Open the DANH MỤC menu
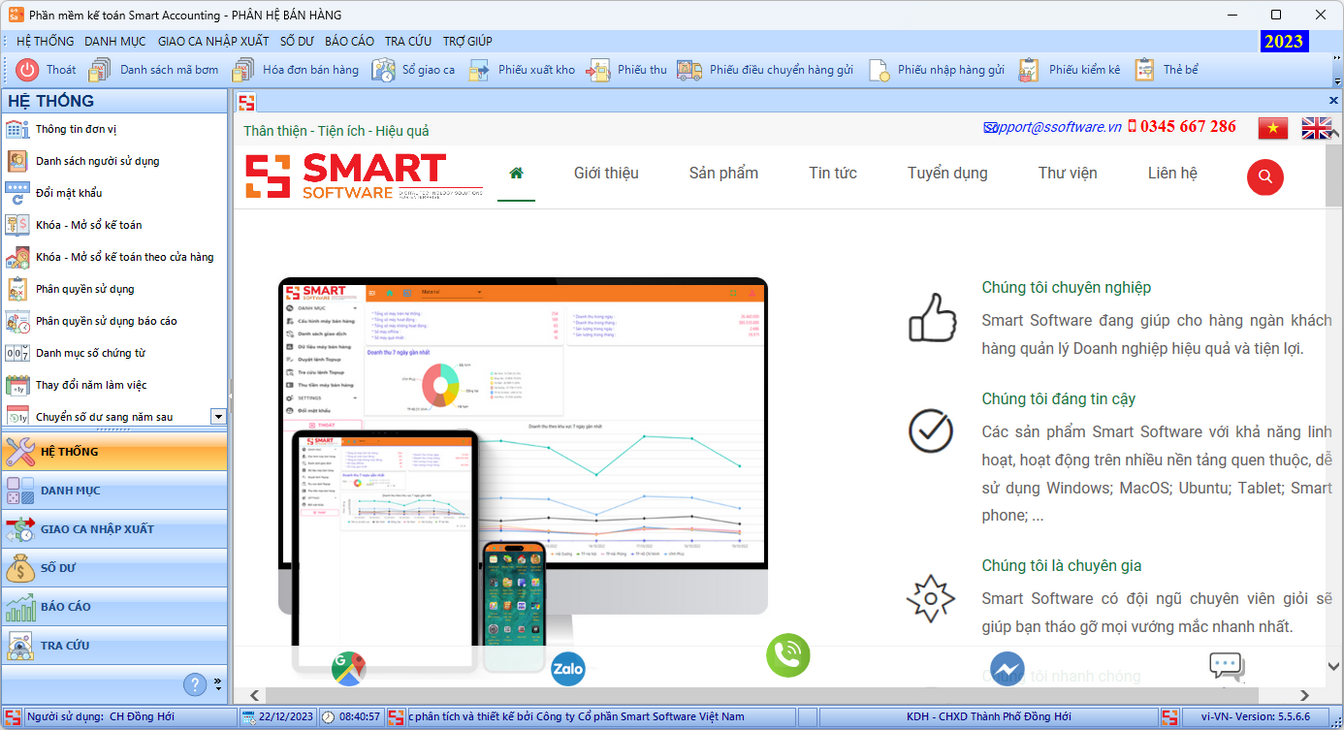Image resolution: width=1344 pixels, height=730 pixels. pos(115,41)
